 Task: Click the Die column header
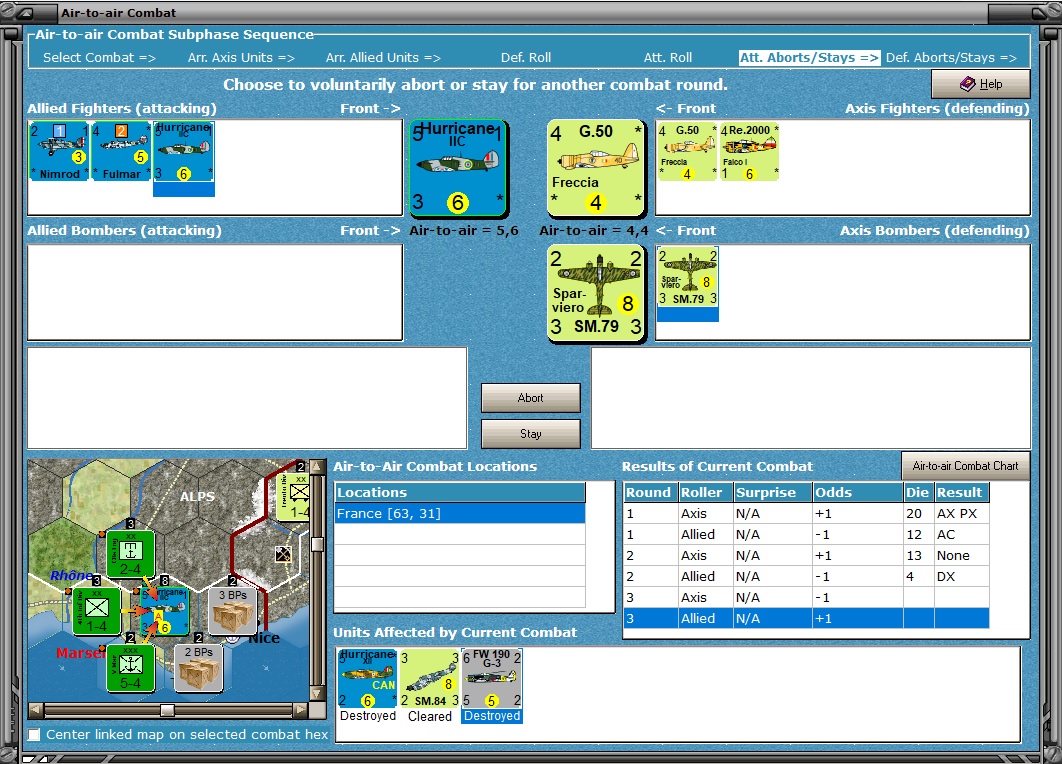tap(918, 492)
